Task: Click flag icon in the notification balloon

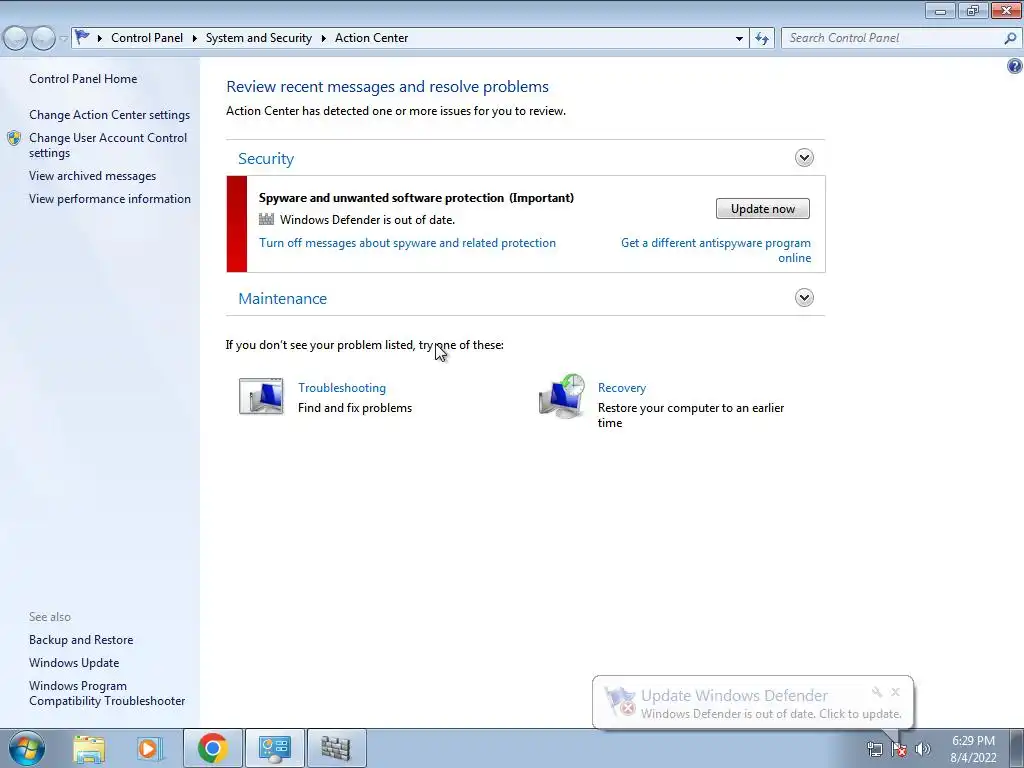Action: coord(619,701)
